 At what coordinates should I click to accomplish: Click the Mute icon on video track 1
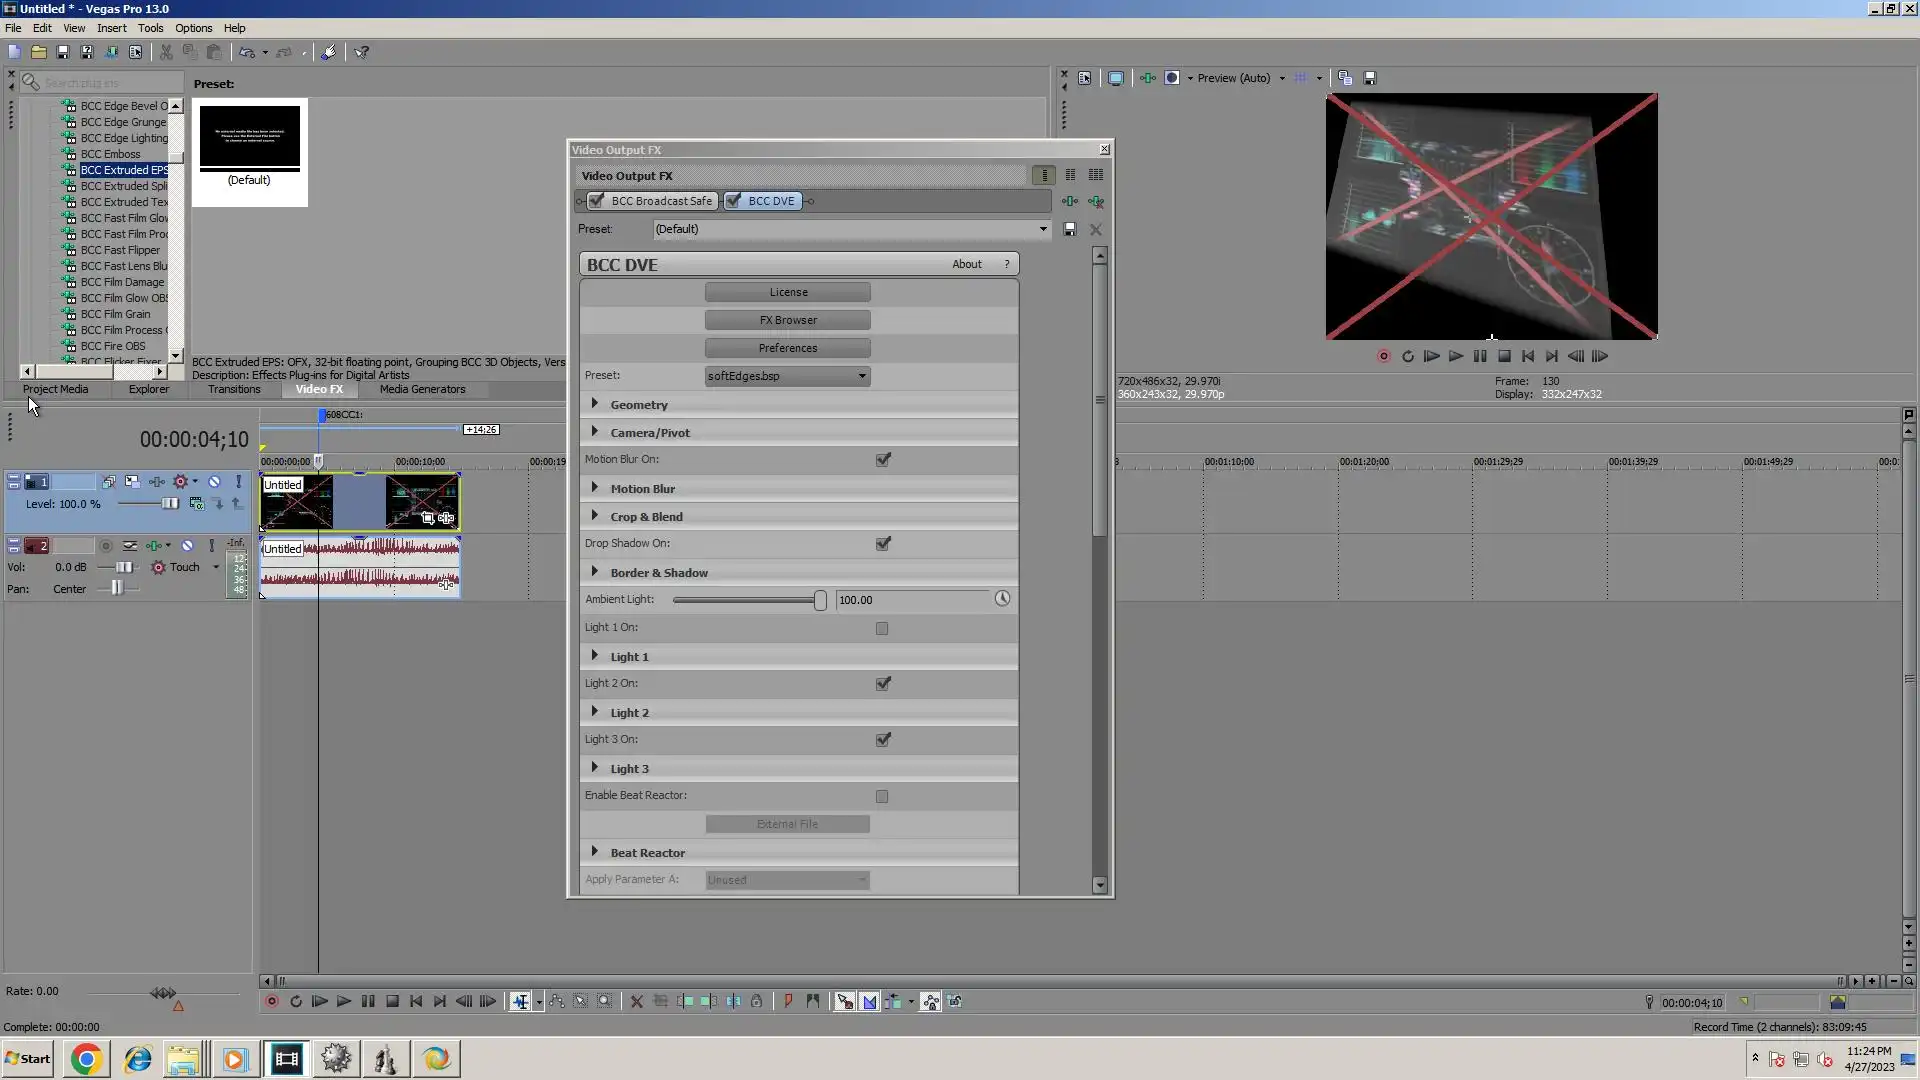click(x=214, y=482)
